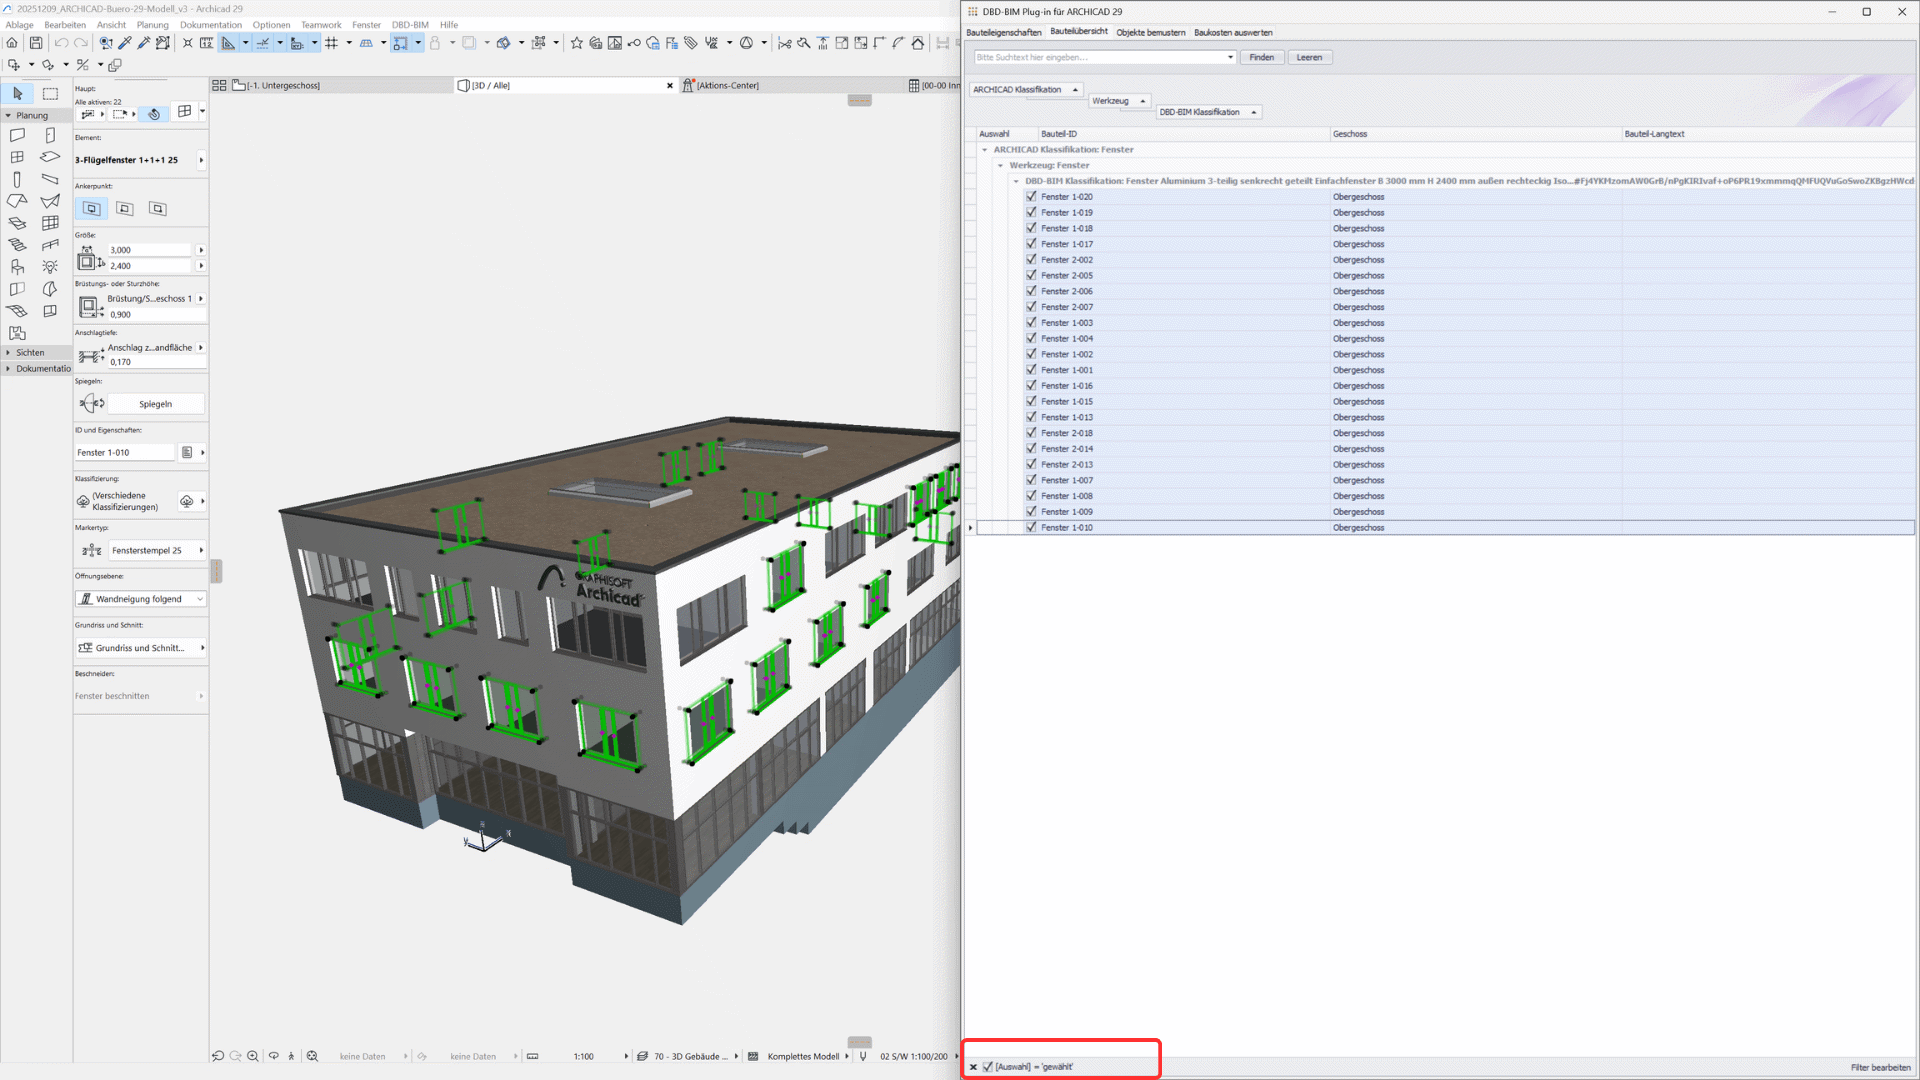Click the Spiegeln button

(x=156, y=404)
